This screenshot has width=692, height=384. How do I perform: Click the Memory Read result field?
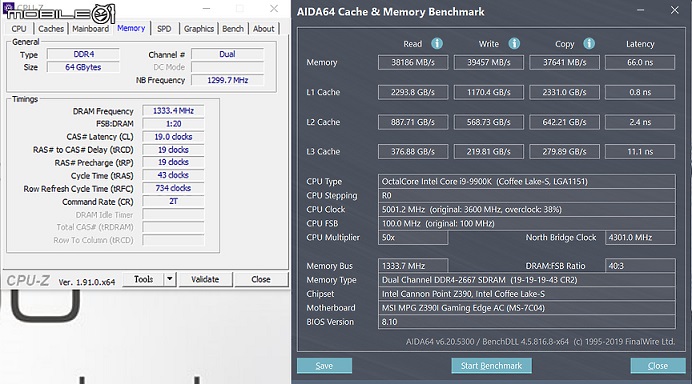click(413, 62)
